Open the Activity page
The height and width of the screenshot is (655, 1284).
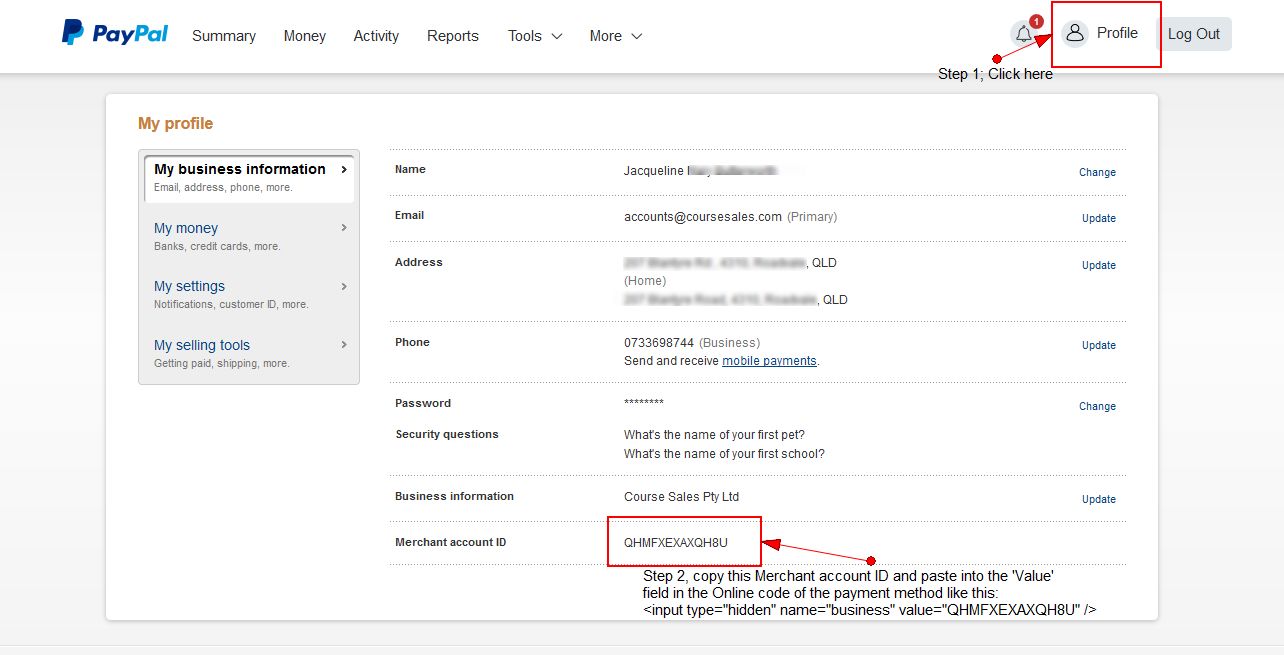376,36
